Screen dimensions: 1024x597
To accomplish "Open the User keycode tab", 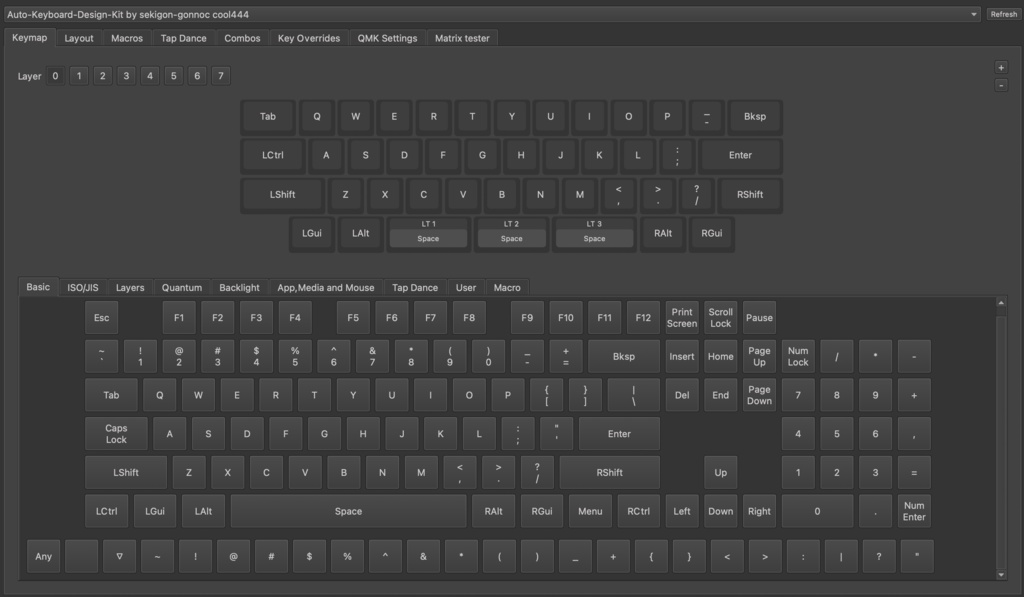I will (466, 287).
